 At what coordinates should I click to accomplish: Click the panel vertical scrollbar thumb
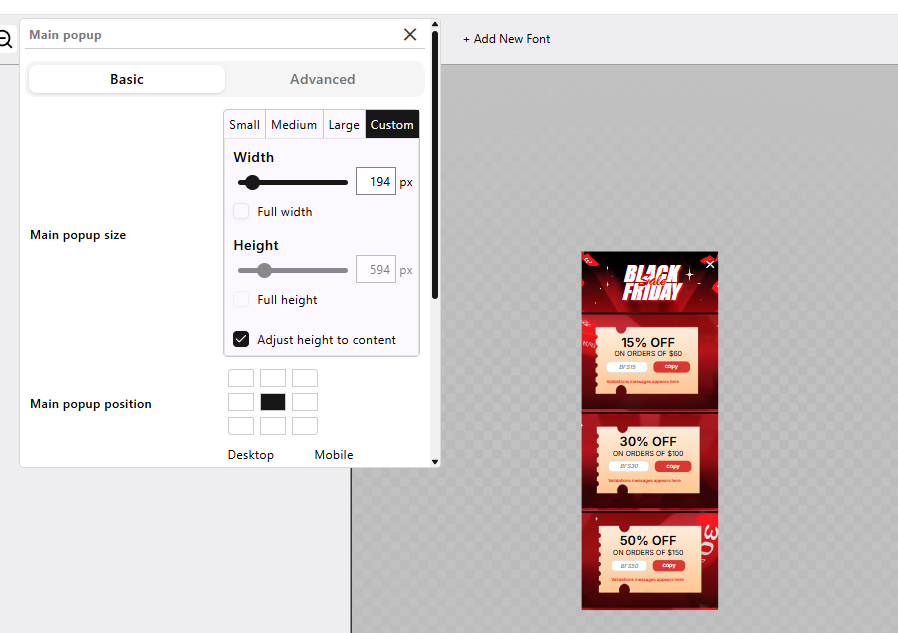[435, 165]
